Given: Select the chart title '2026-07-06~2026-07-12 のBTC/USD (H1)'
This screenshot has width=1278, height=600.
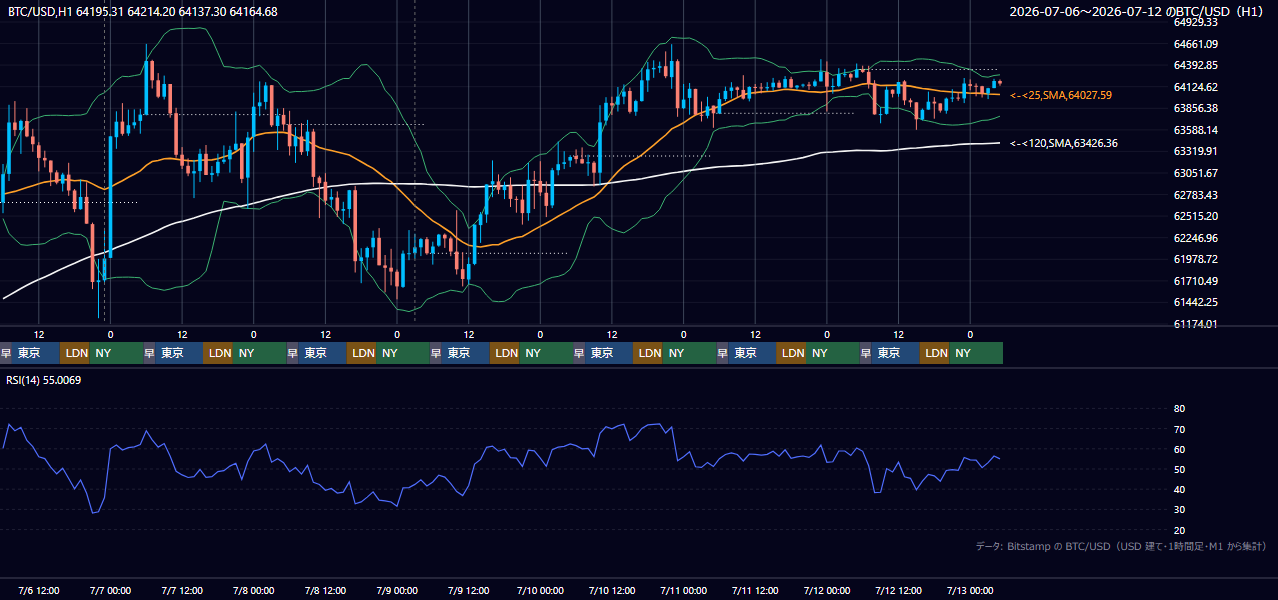Looking at the screenshot, I should pos(1138,11).
